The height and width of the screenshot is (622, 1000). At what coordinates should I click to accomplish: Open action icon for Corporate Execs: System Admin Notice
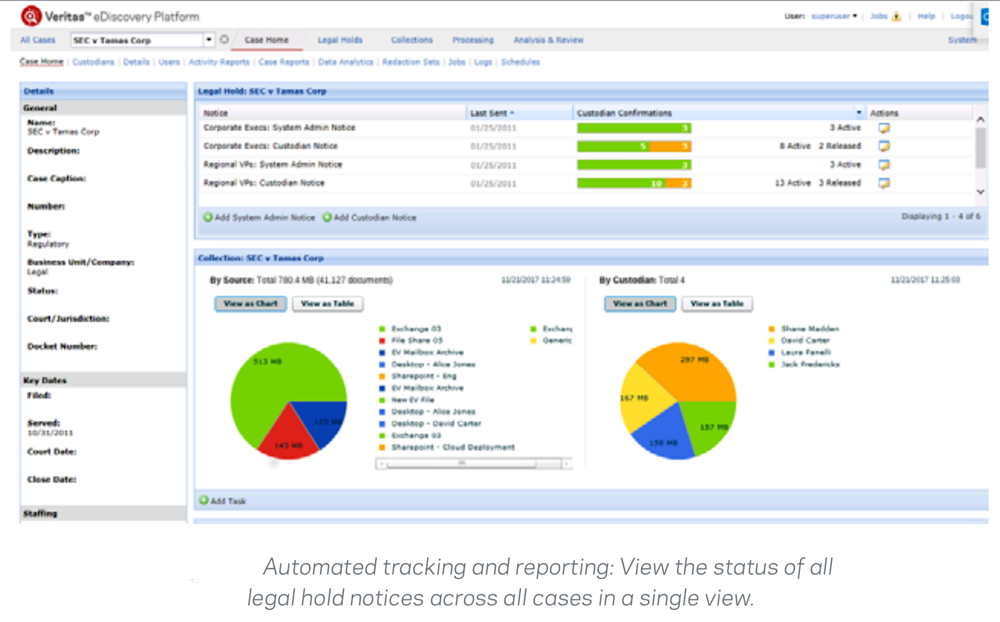(884, 128)
